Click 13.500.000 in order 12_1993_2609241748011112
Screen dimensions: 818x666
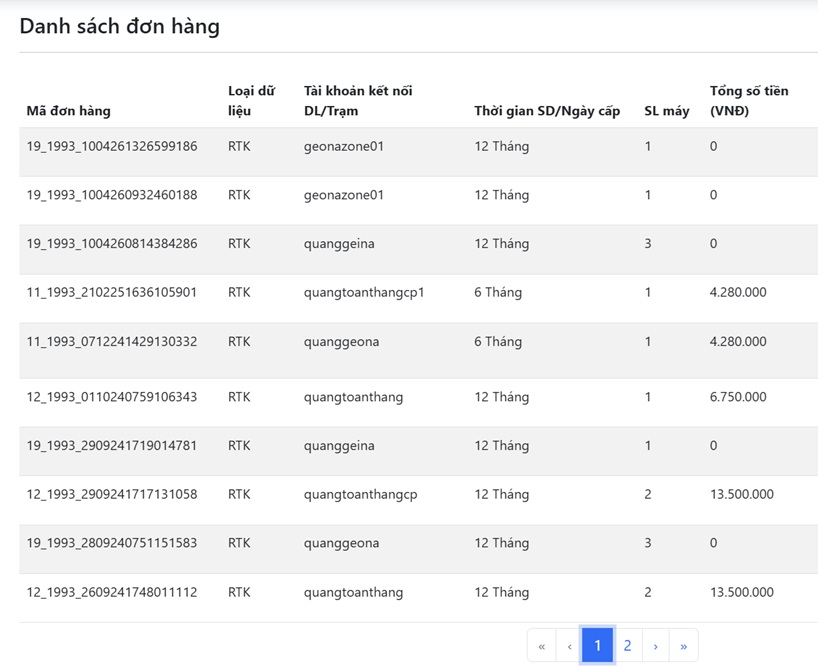pos(742,592)
